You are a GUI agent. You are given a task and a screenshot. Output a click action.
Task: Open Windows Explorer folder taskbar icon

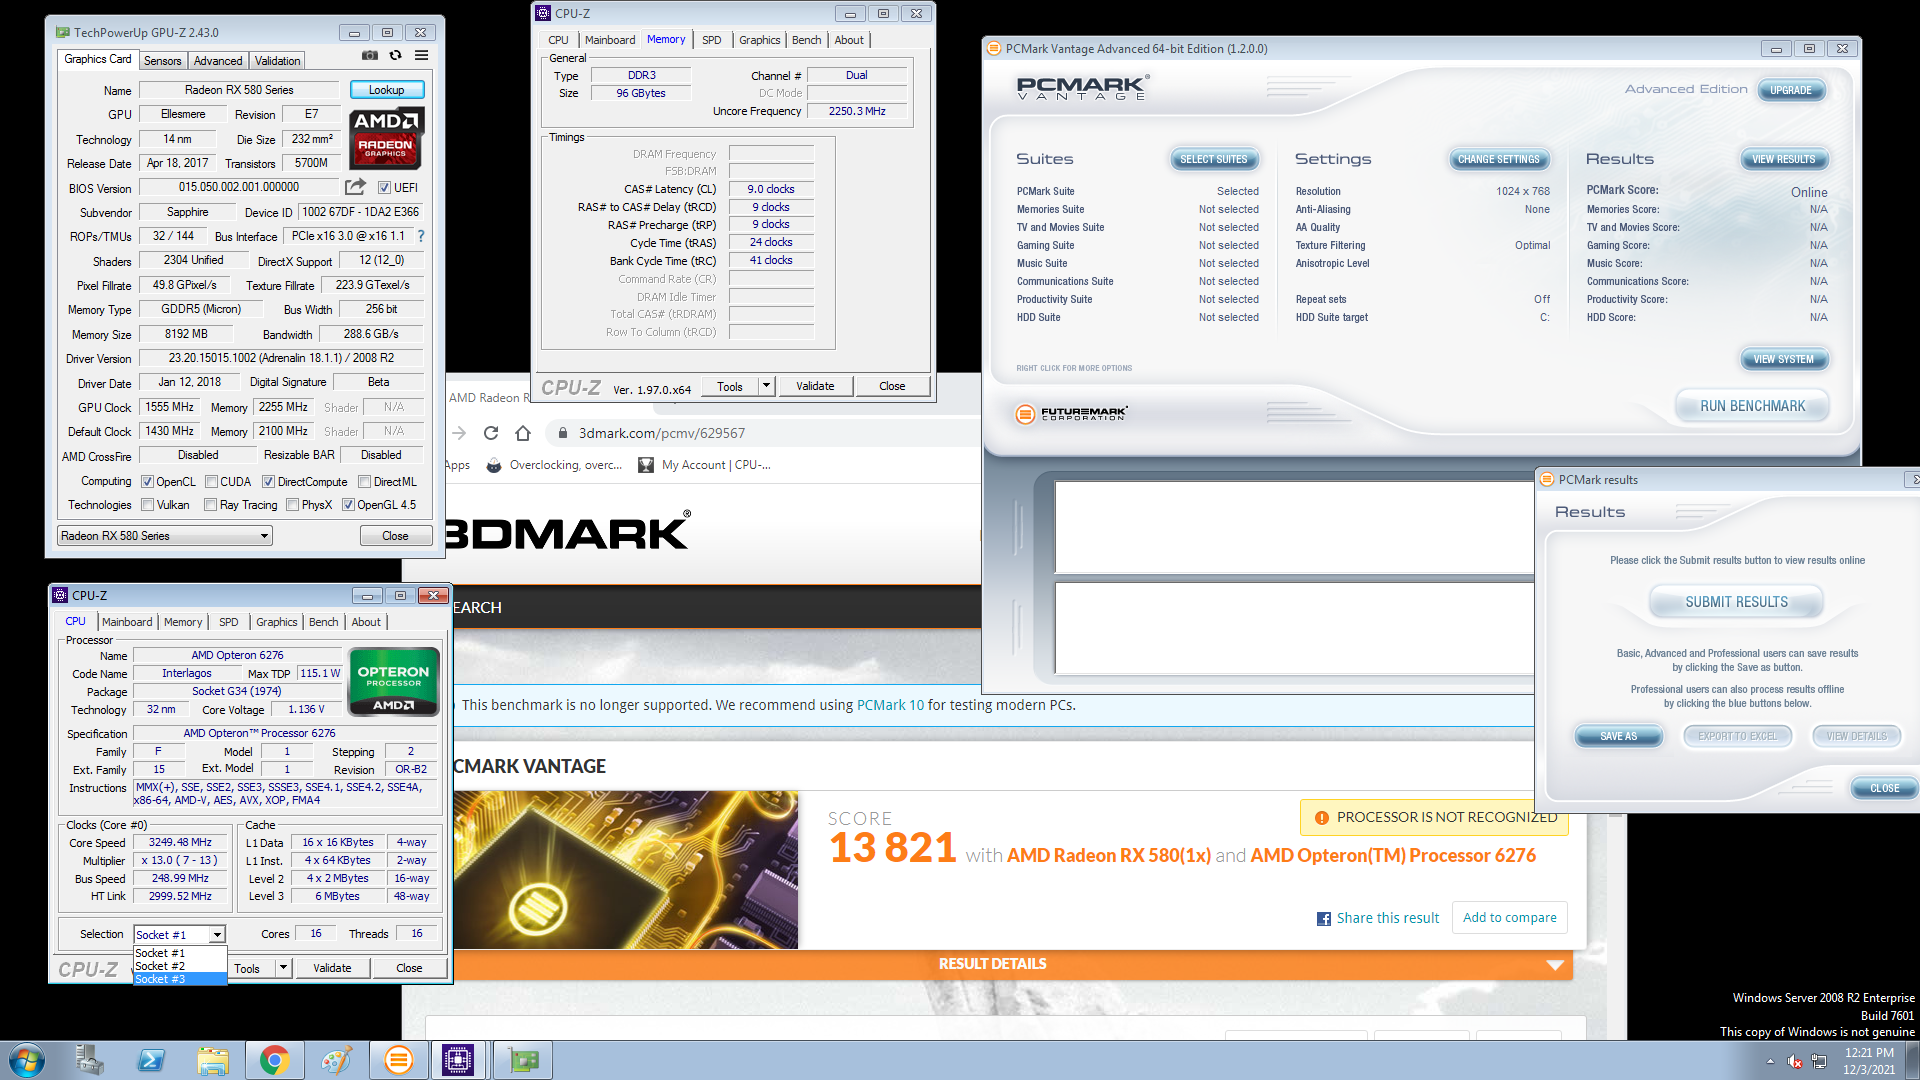(x=213, y=1060)
